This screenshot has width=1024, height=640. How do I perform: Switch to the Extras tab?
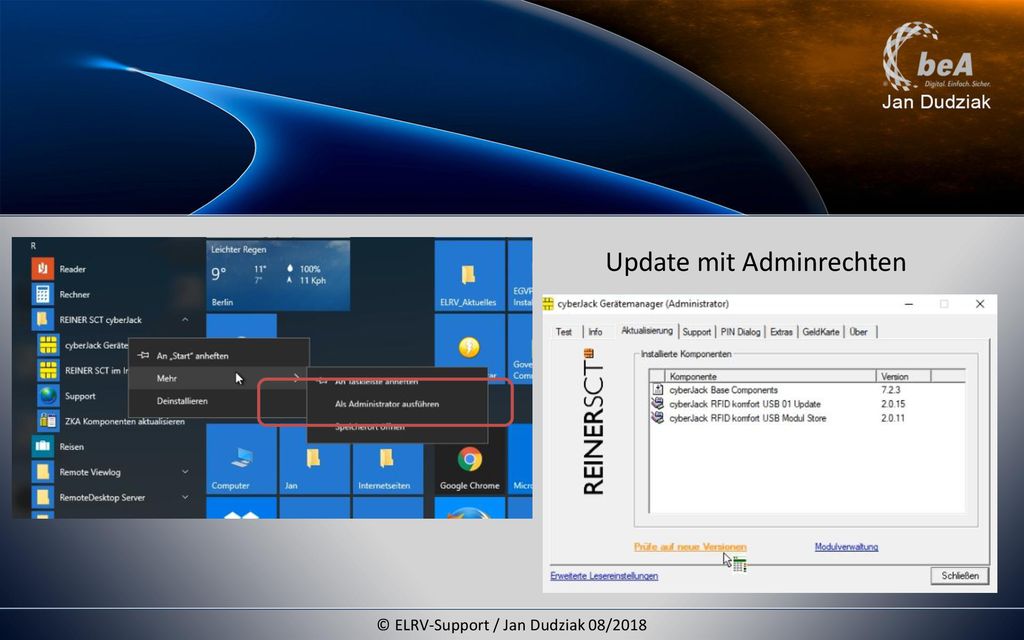click(781, 332)
